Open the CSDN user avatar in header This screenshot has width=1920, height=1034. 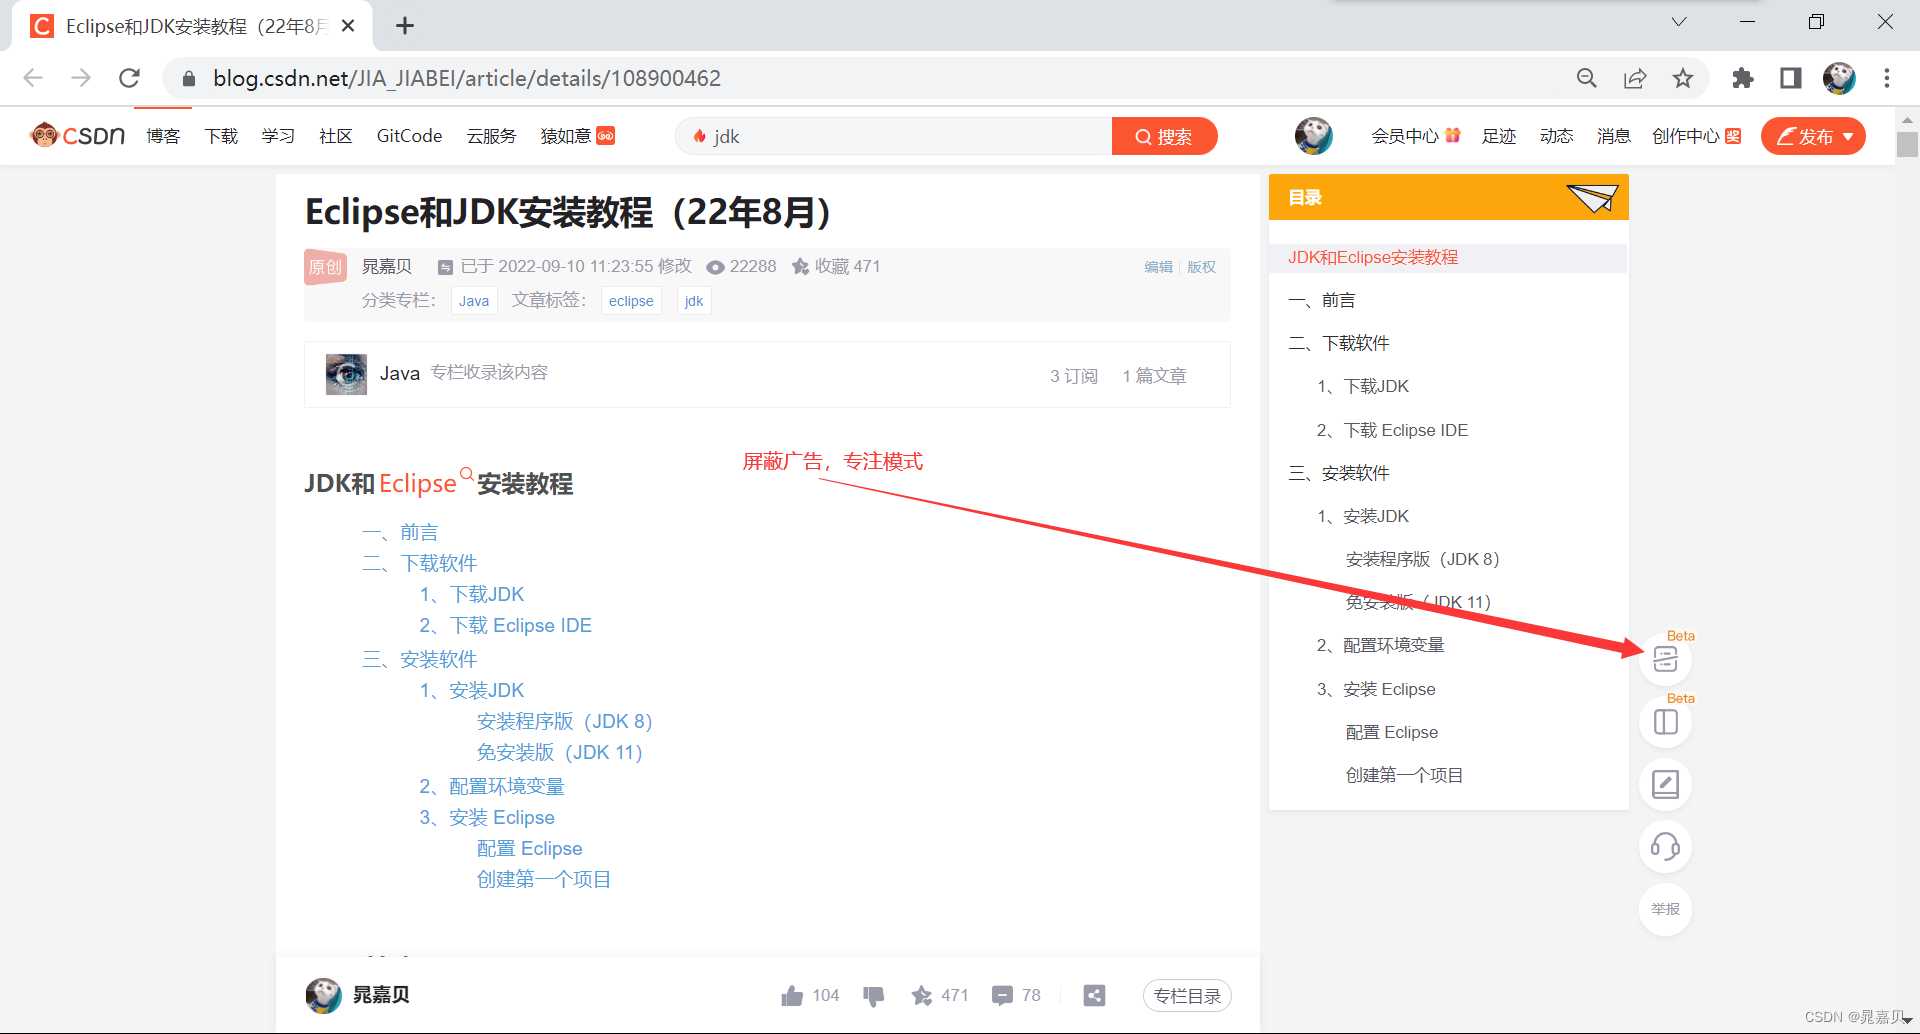pyautogui.click(x=1313, y=135)
